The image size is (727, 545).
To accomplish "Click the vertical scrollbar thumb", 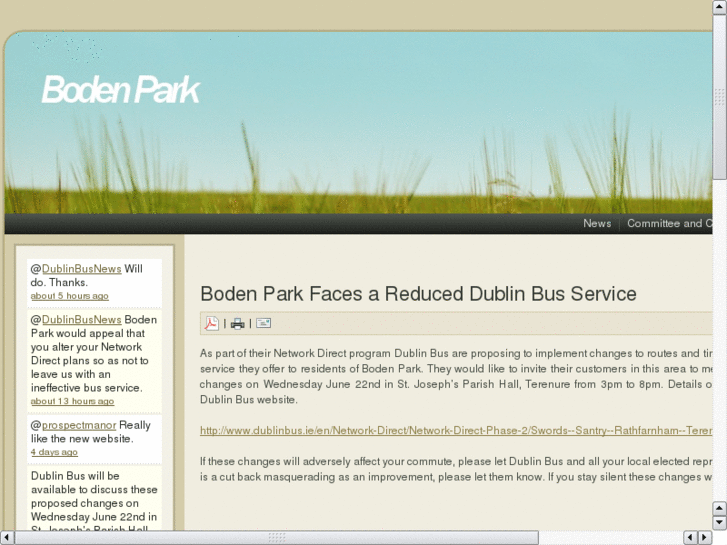I will tap(719, 96).
